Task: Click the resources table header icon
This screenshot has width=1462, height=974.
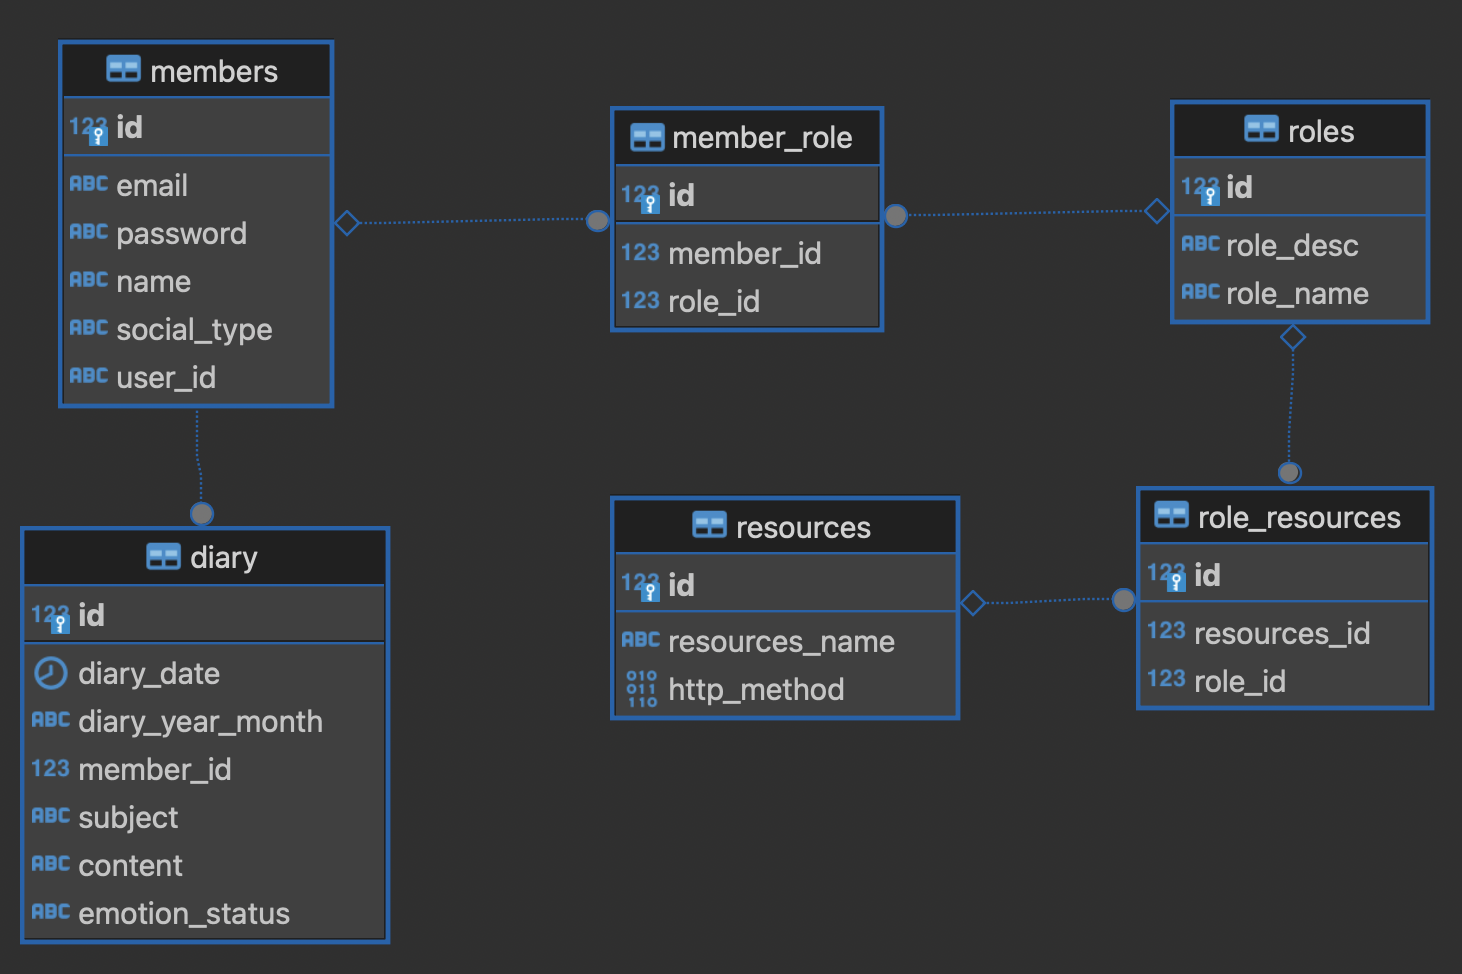Action: tap(709, 525)
